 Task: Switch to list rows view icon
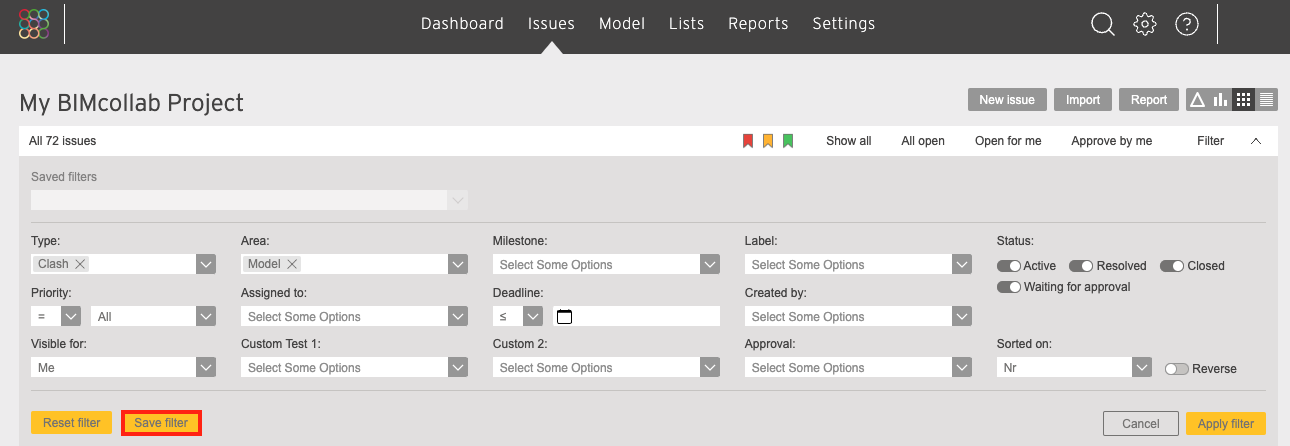pos(1267,100)
